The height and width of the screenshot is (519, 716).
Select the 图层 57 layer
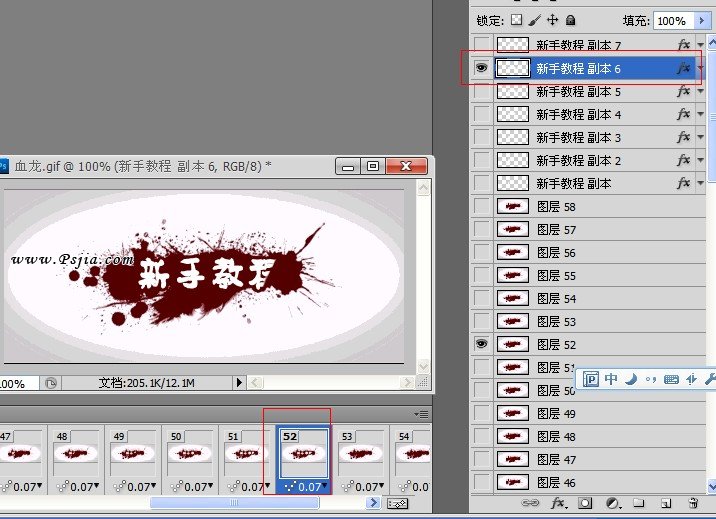tap(599, 229)
